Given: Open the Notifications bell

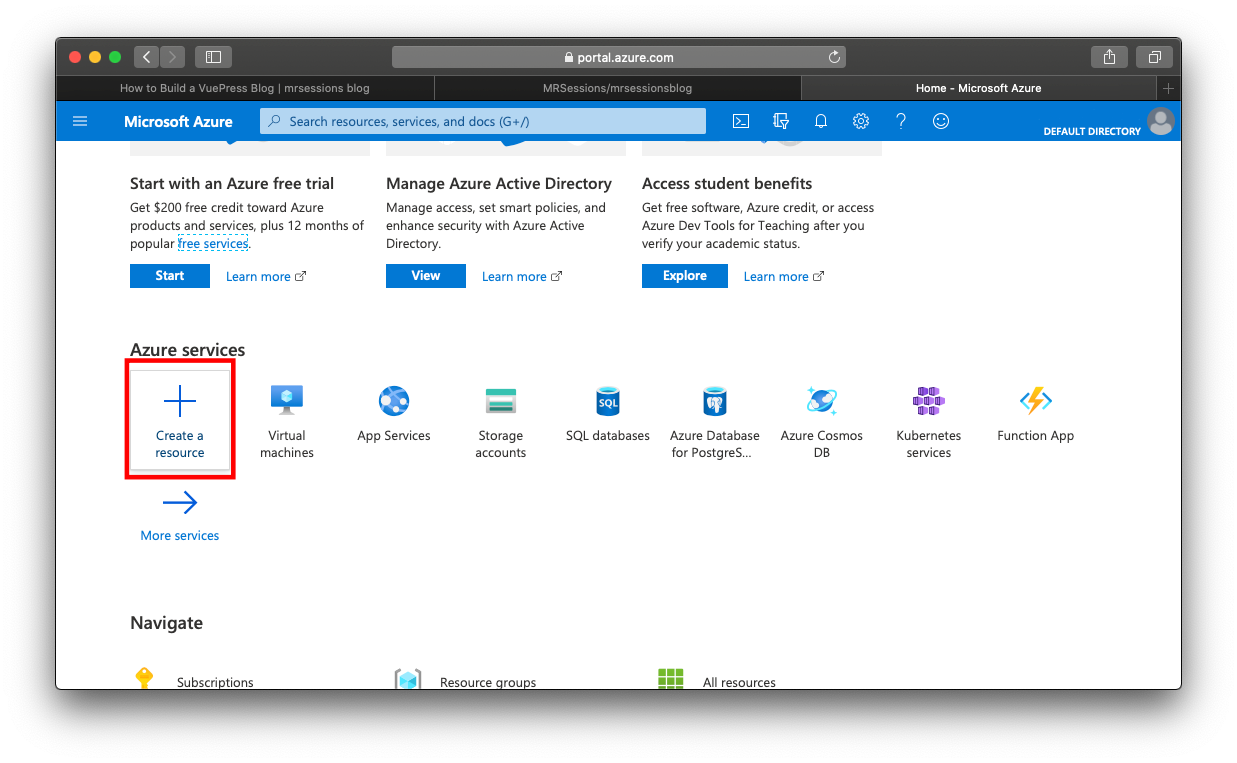Looking at the screenshot, I should tap(821, 121).
